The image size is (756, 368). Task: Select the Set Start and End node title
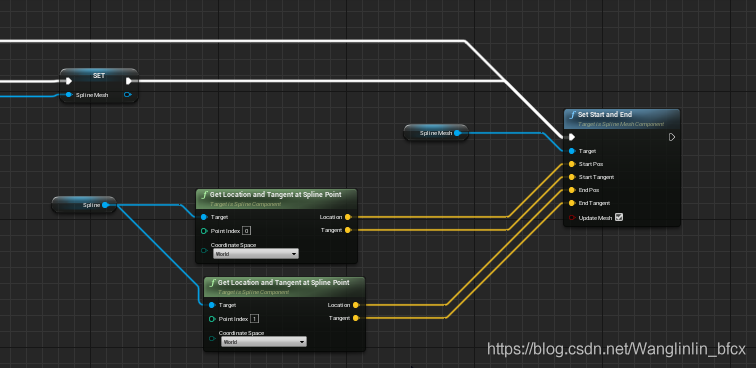605,115
